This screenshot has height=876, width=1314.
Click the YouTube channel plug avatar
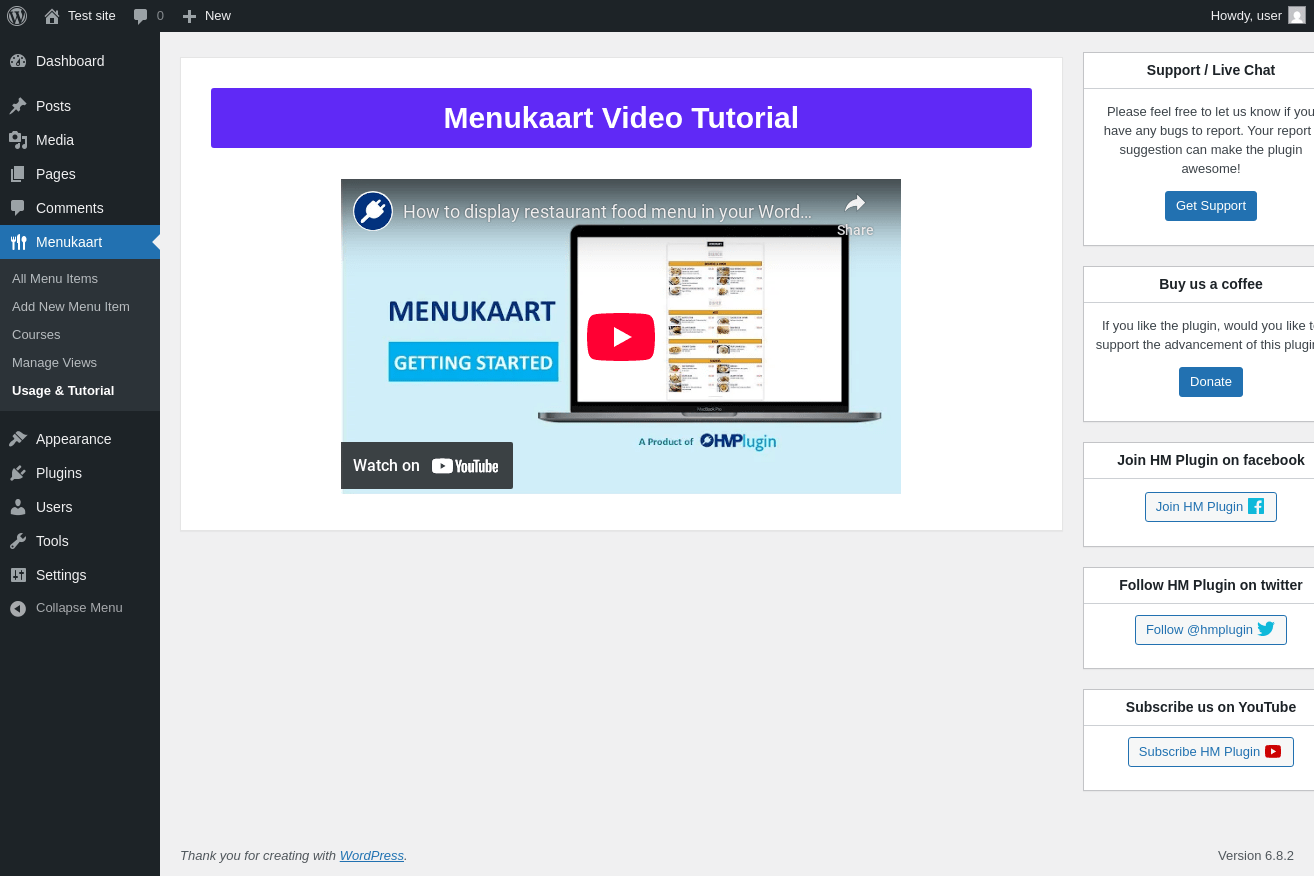[x=373, y=211]
